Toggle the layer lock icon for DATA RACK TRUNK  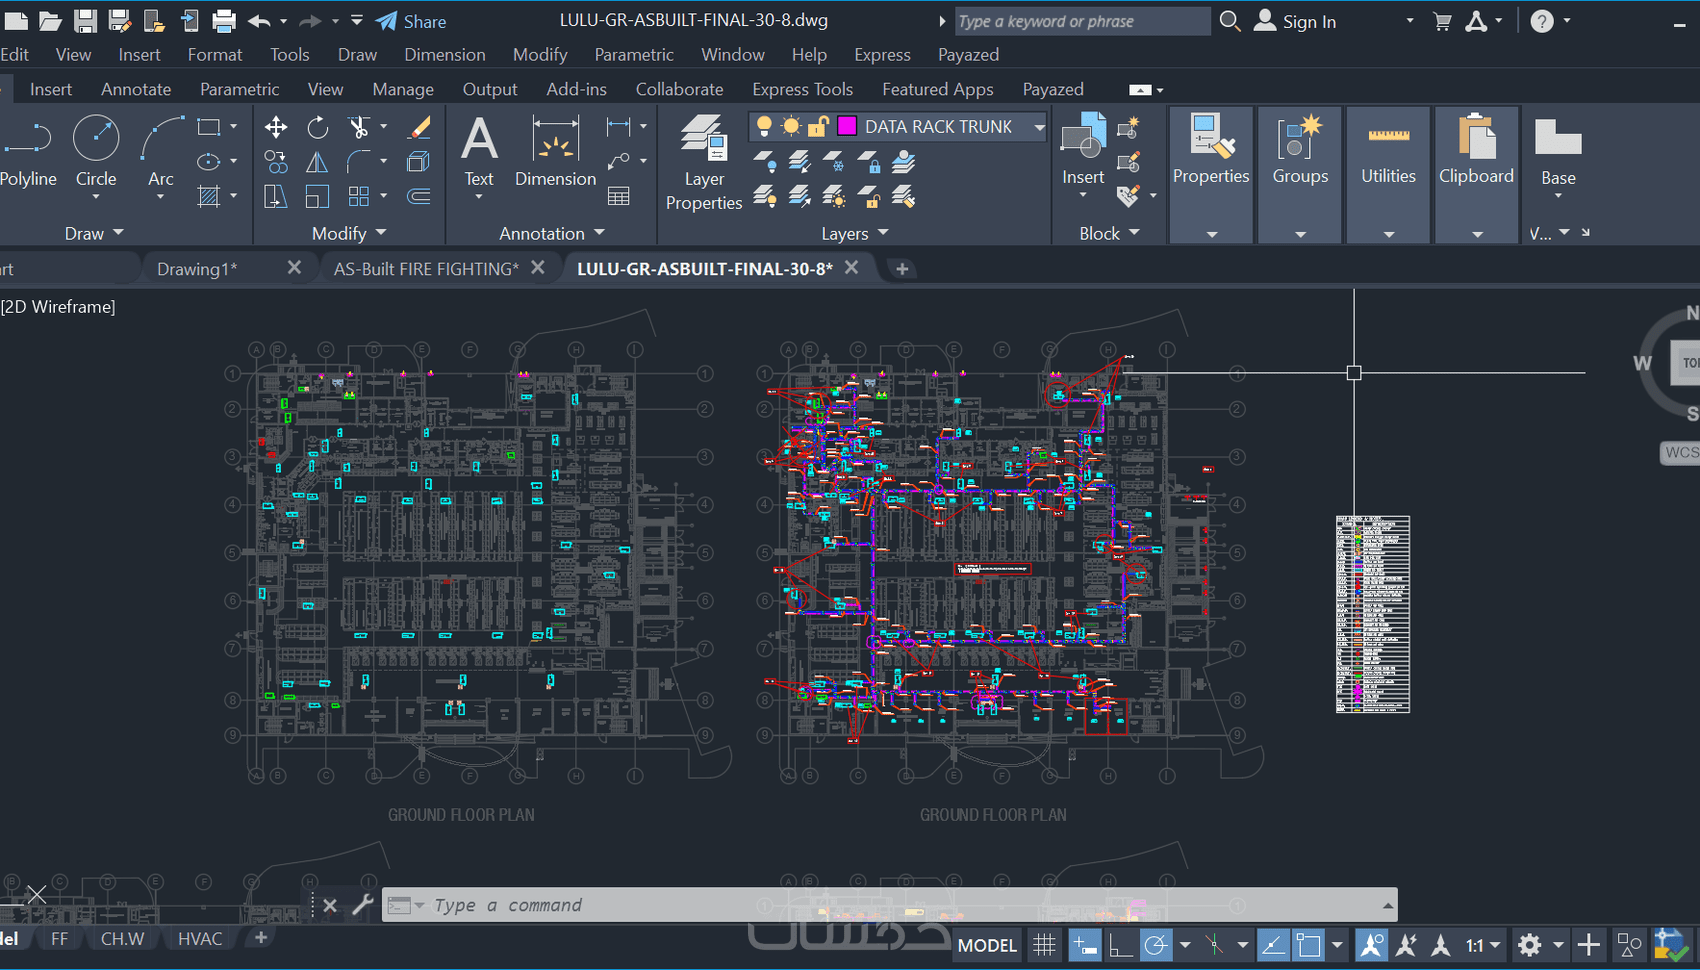[x=818, y=126]
